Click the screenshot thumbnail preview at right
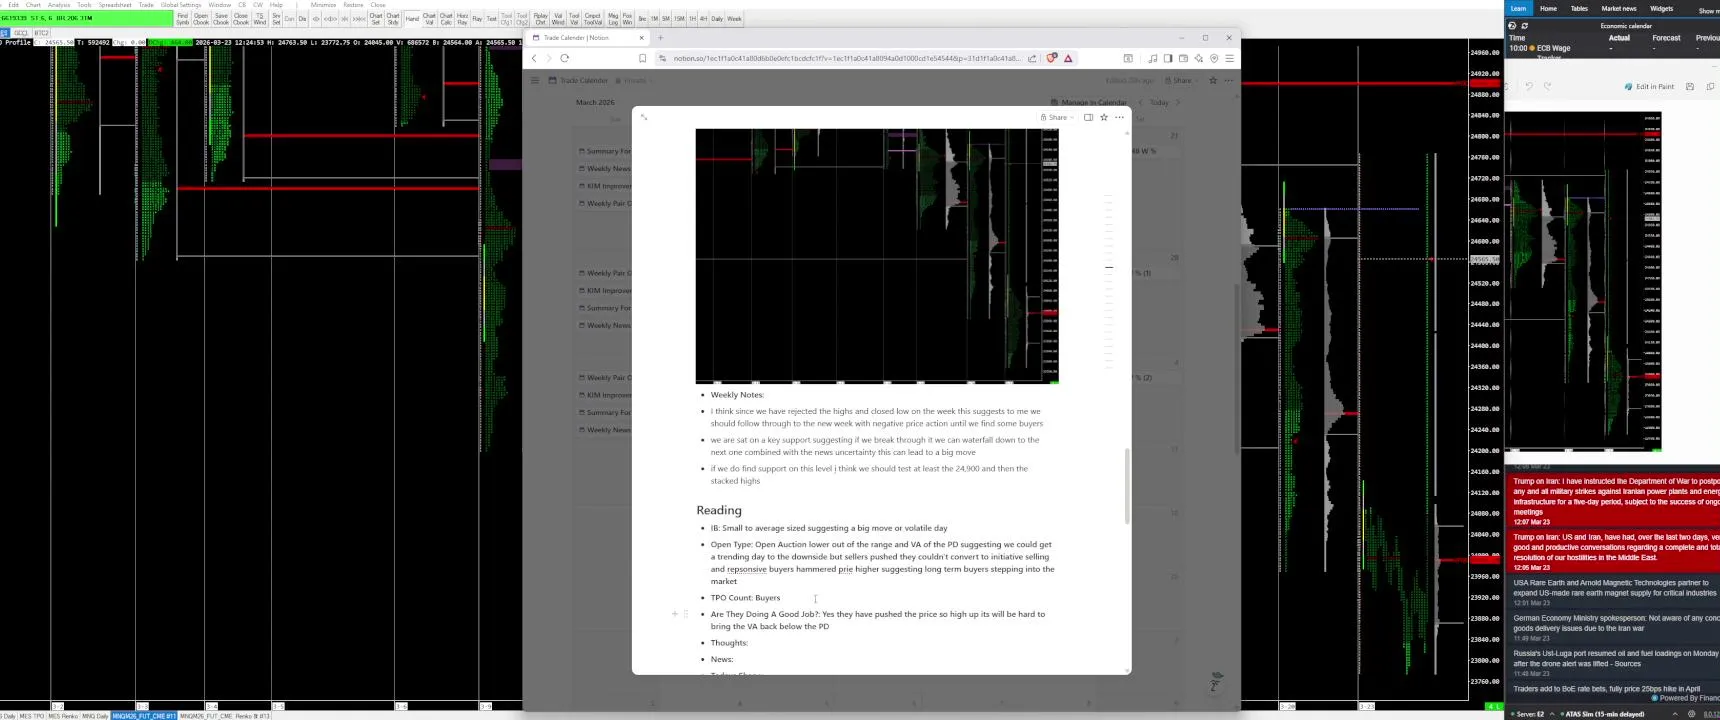Image resolution: width=1720 pixels, height=720 pixels. [x=1583, y=282]
